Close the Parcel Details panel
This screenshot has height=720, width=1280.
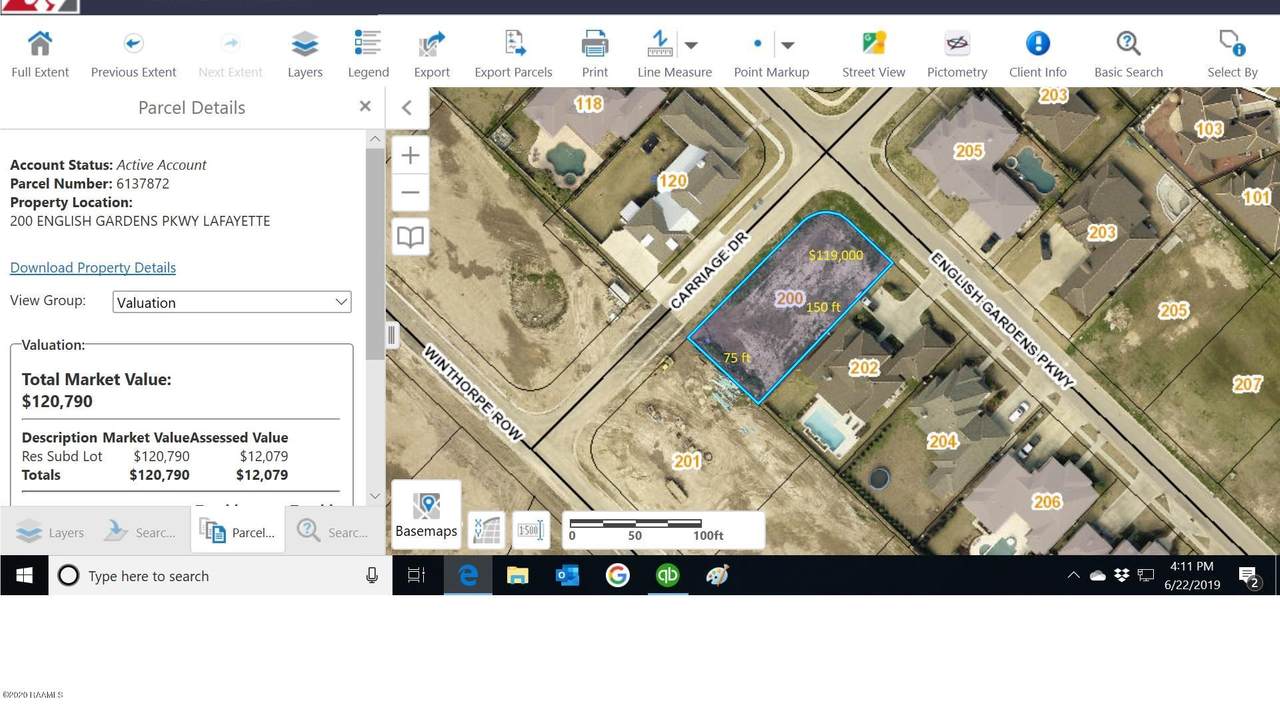pyautogui.click(x=365, y=106)
